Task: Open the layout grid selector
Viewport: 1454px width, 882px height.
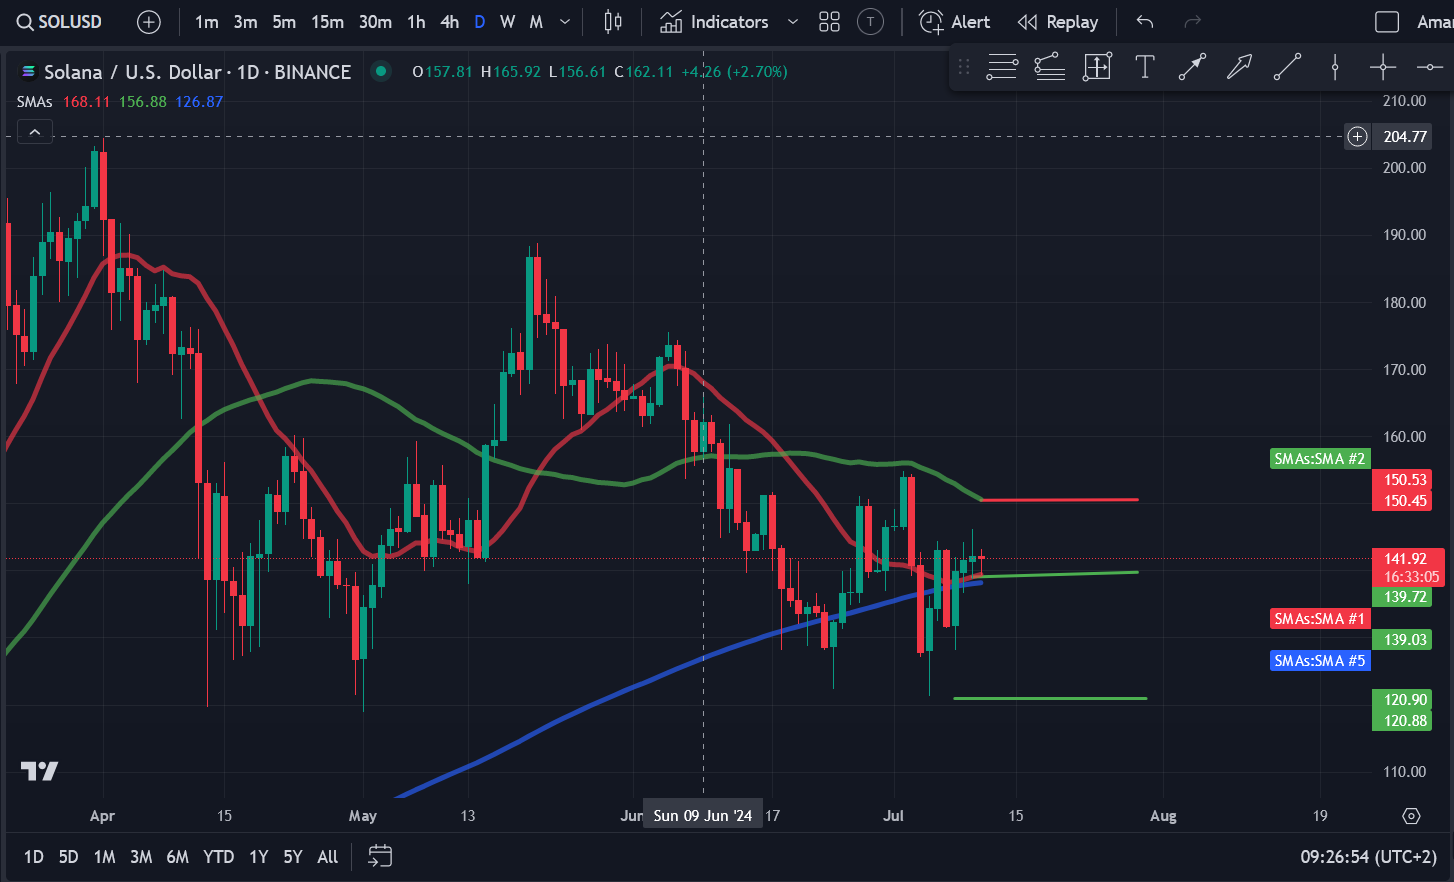Action: (829, 22)
